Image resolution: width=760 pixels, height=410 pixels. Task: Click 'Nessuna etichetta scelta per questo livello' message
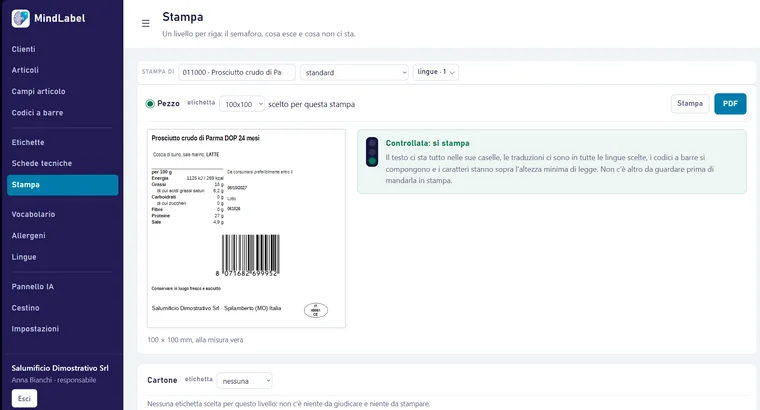[x=288, y=404]
